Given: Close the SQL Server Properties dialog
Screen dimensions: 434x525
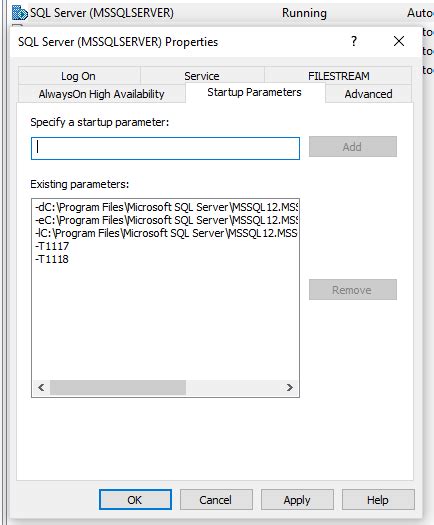Looking at the screenshot, I should (x=399, y=42).
